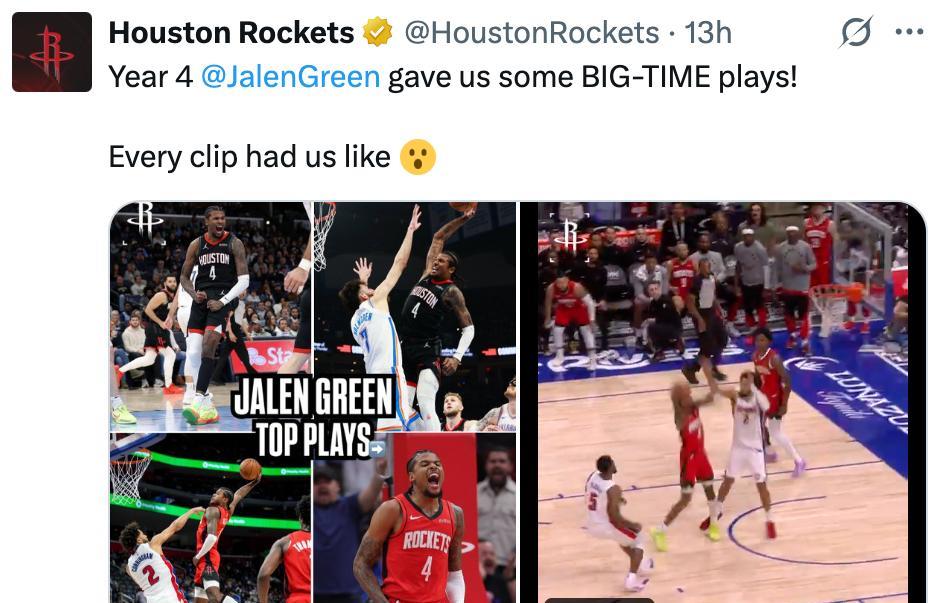Click the Rockets logo watermark on the video

(570, 235)
